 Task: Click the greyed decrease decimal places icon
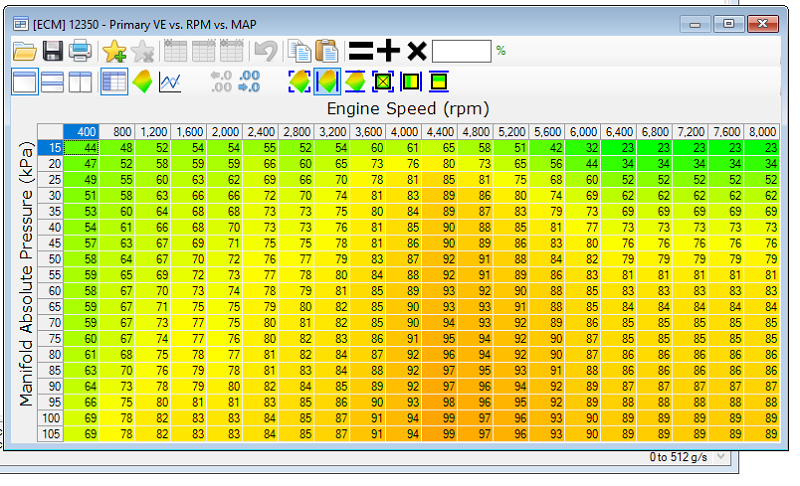tap(221, 82)
